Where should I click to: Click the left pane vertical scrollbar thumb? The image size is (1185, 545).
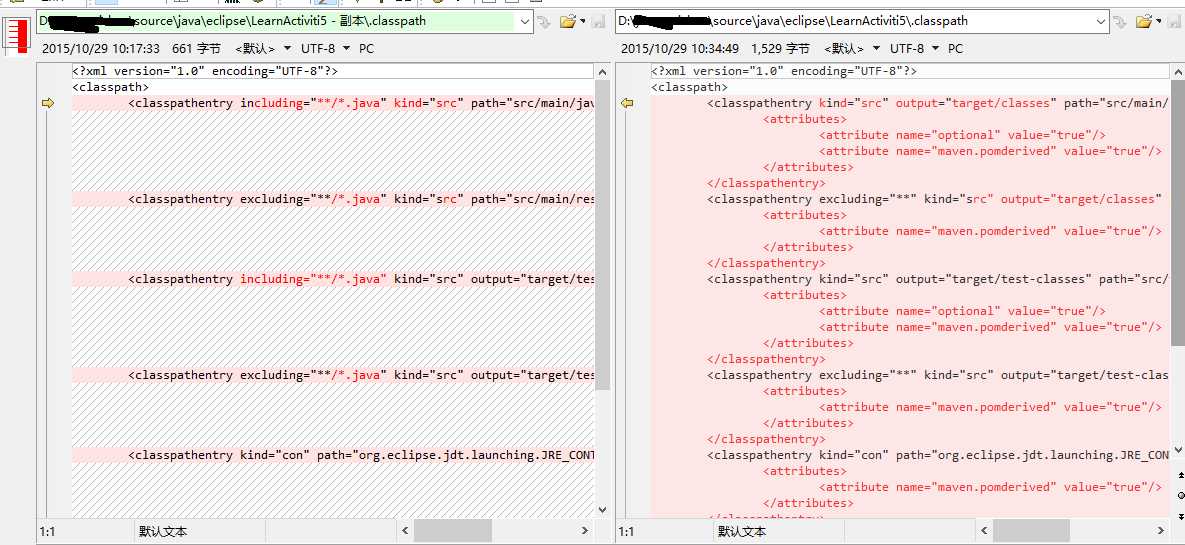click(602, 235)
